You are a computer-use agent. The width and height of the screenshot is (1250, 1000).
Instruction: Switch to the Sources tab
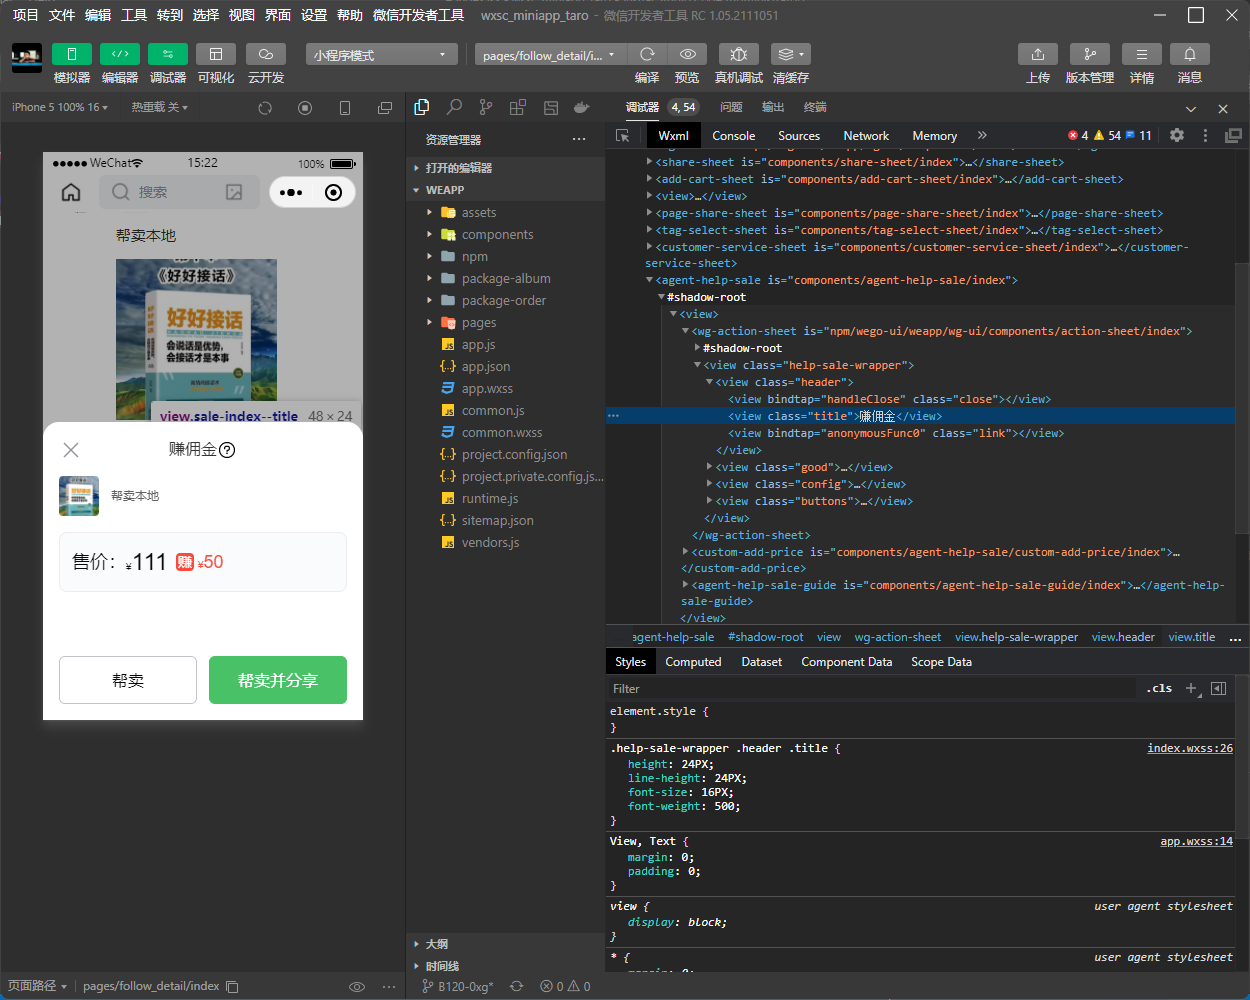[x=799, y=136]
